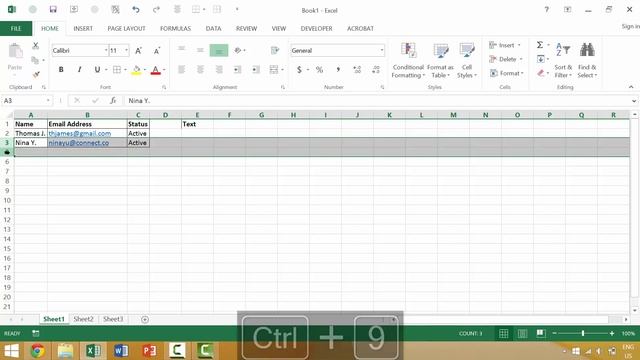Click Sign in link
This screenshot has width=640, height=360.
(x=630, y=26)
